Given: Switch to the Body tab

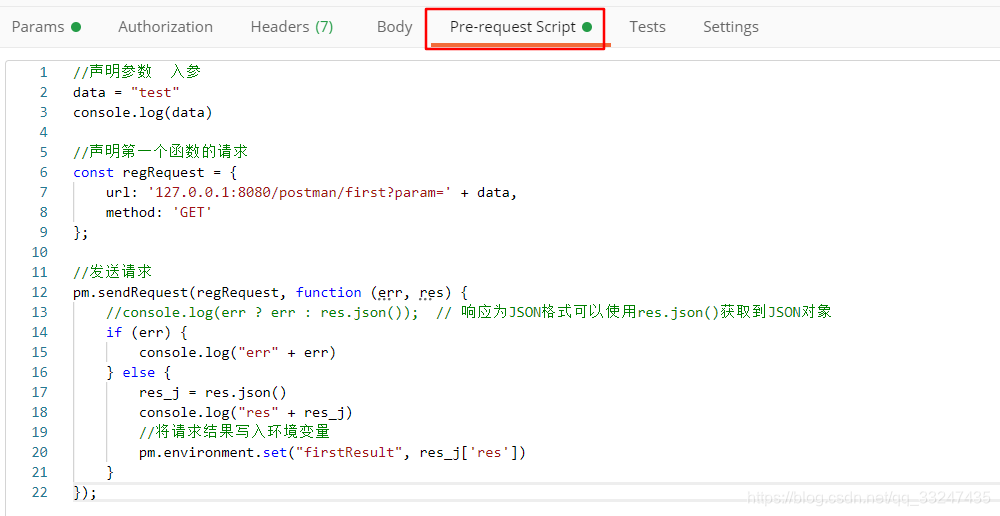Looking at the screenshot, I should tap(394, 27).
